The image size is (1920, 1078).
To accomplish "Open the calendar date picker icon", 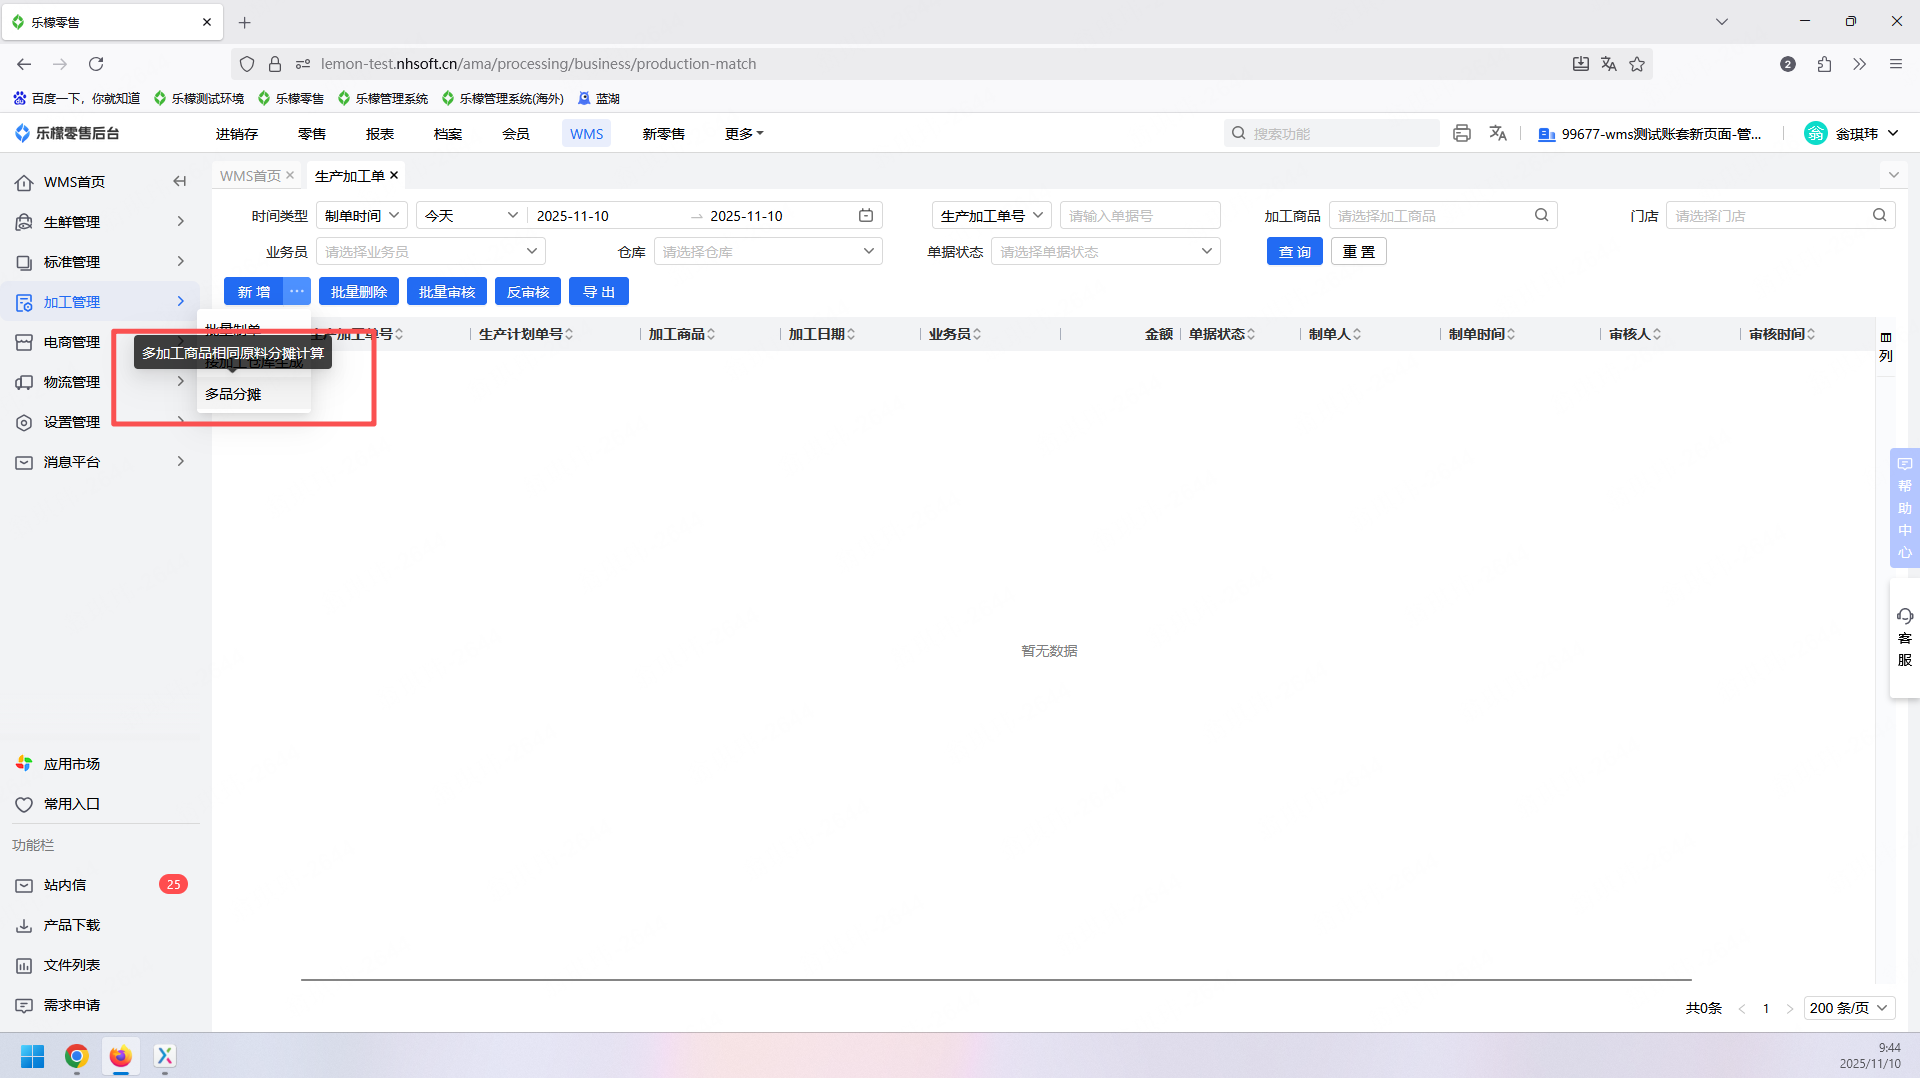I will point(866,215).
